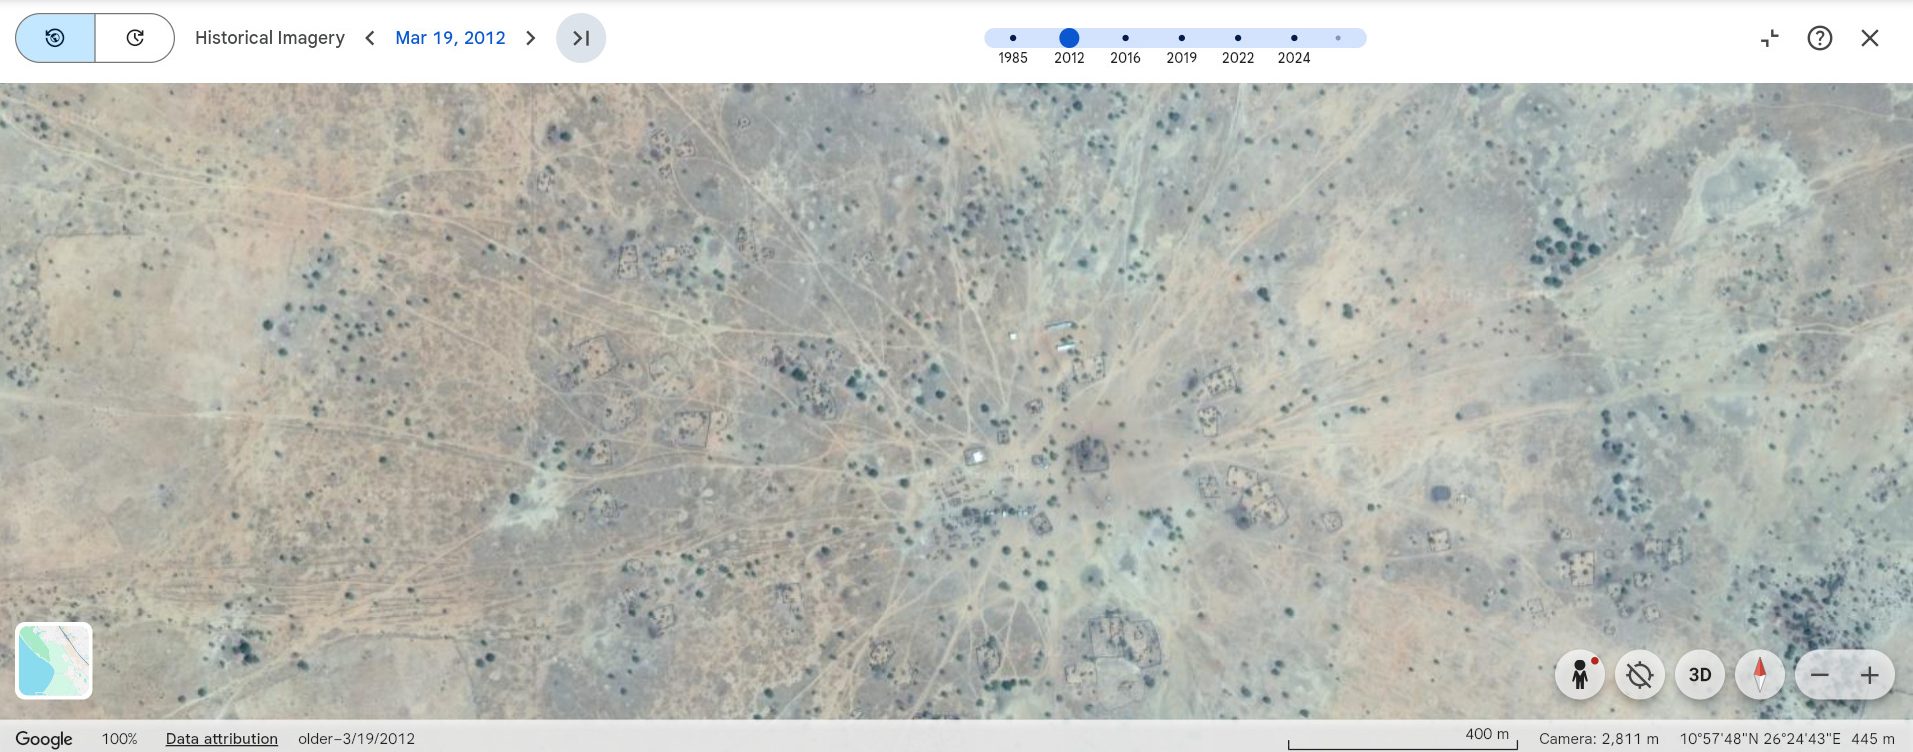
Task: Reset orientation with the compass
Action: click(x=1760, y=675)
